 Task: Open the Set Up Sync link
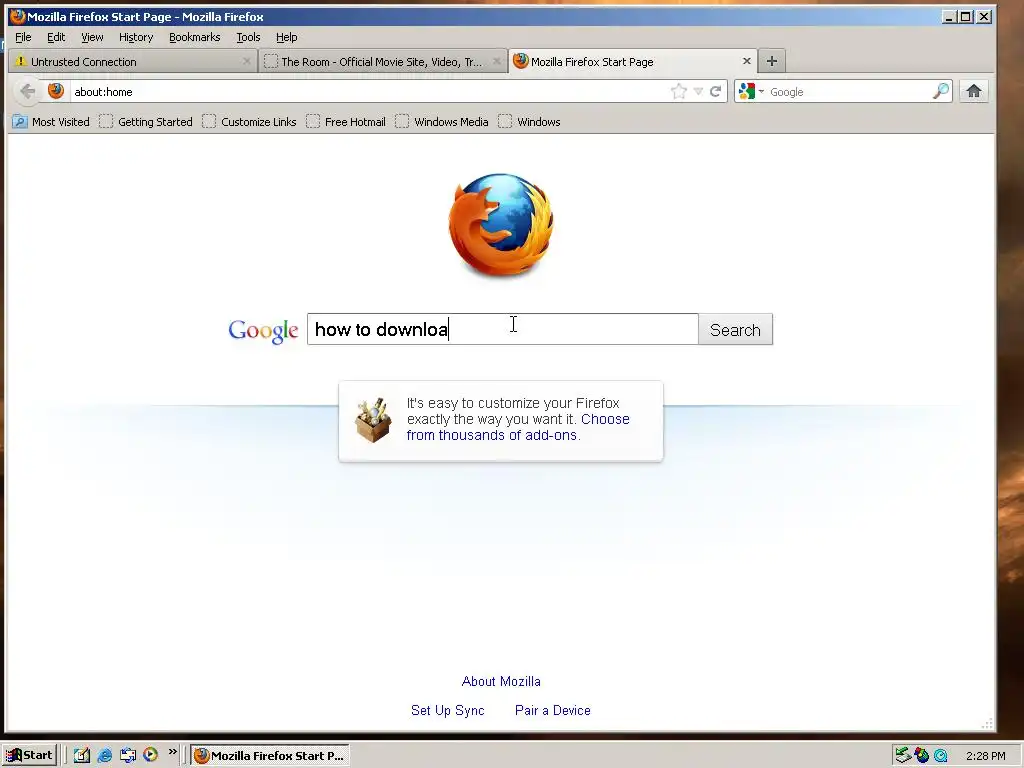point(447,710)
